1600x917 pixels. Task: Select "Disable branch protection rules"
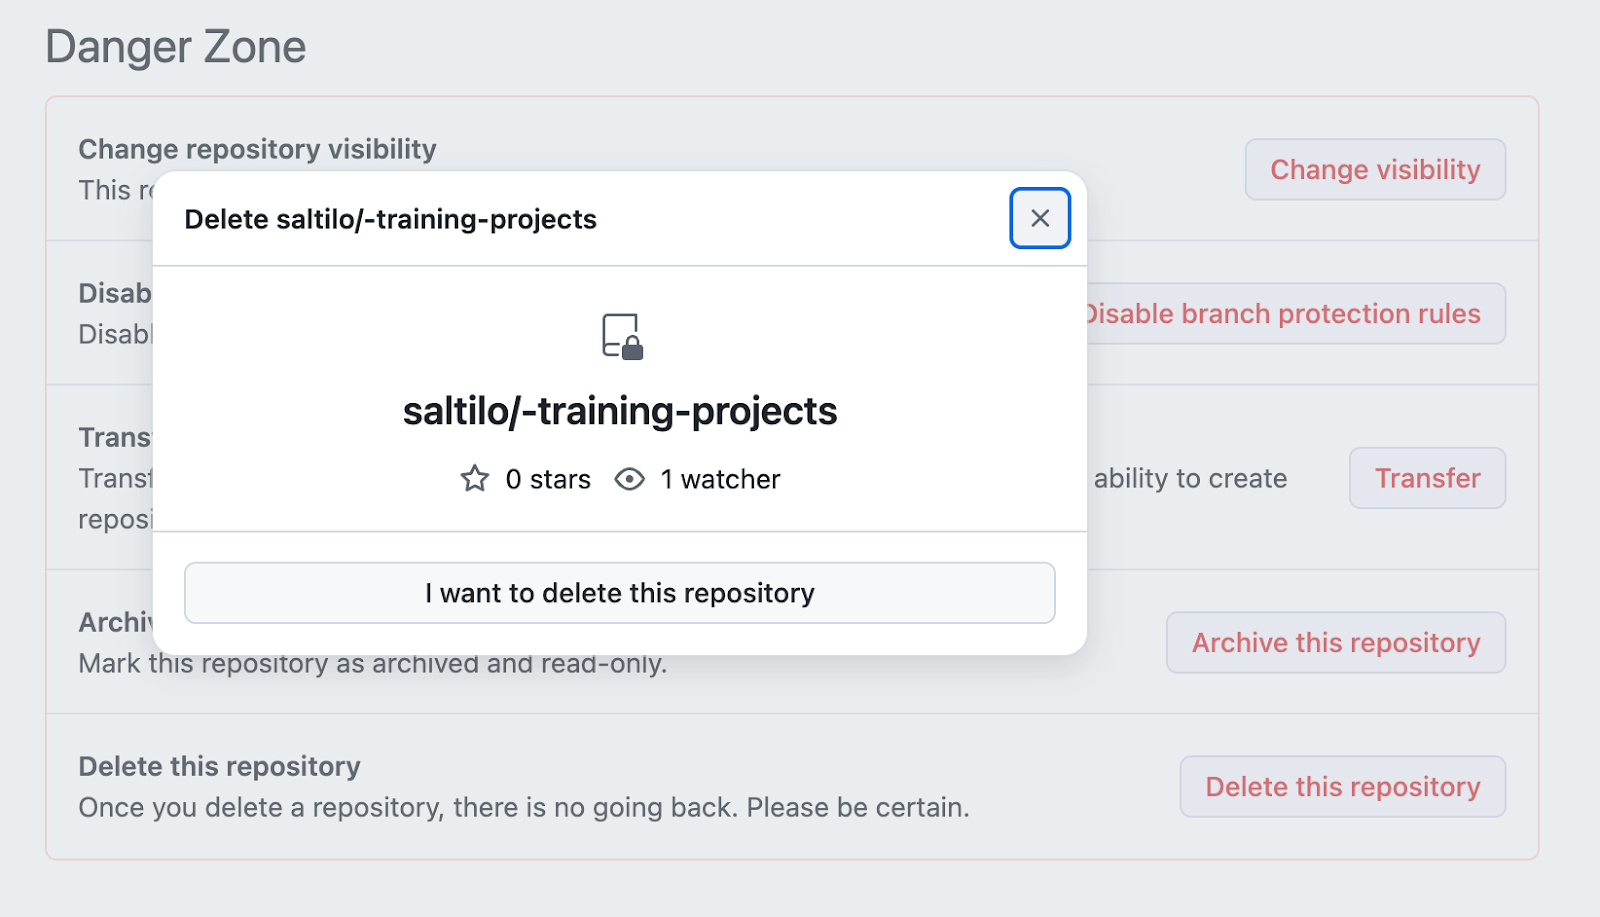coord(1283,313)
